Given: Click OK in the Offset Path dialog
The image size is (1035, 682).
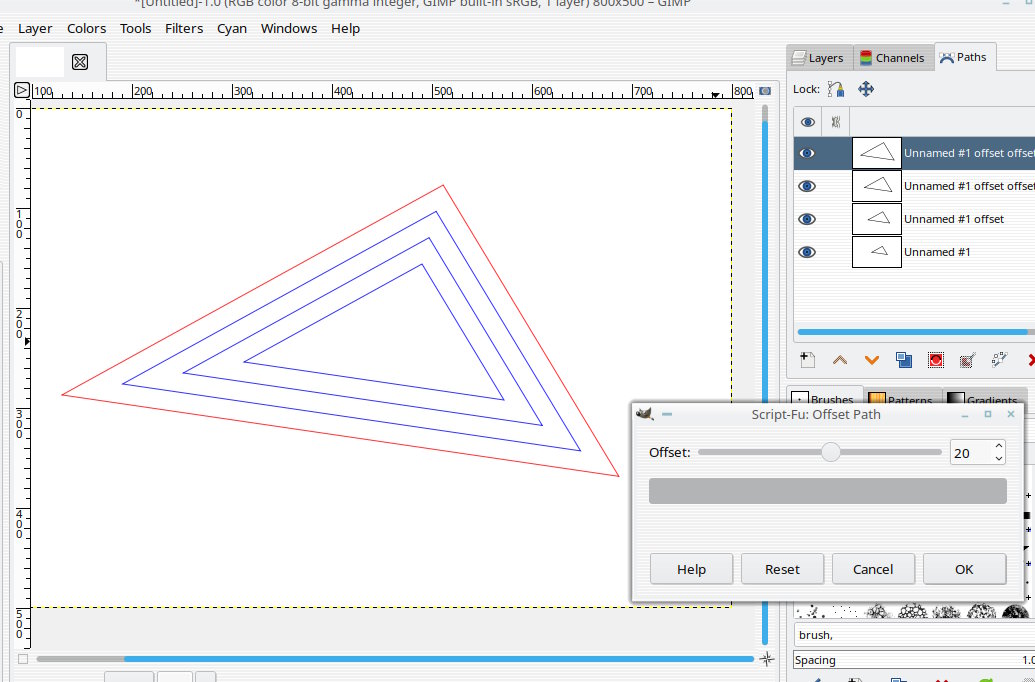Looking at the screenshot, I should point(964,569).
